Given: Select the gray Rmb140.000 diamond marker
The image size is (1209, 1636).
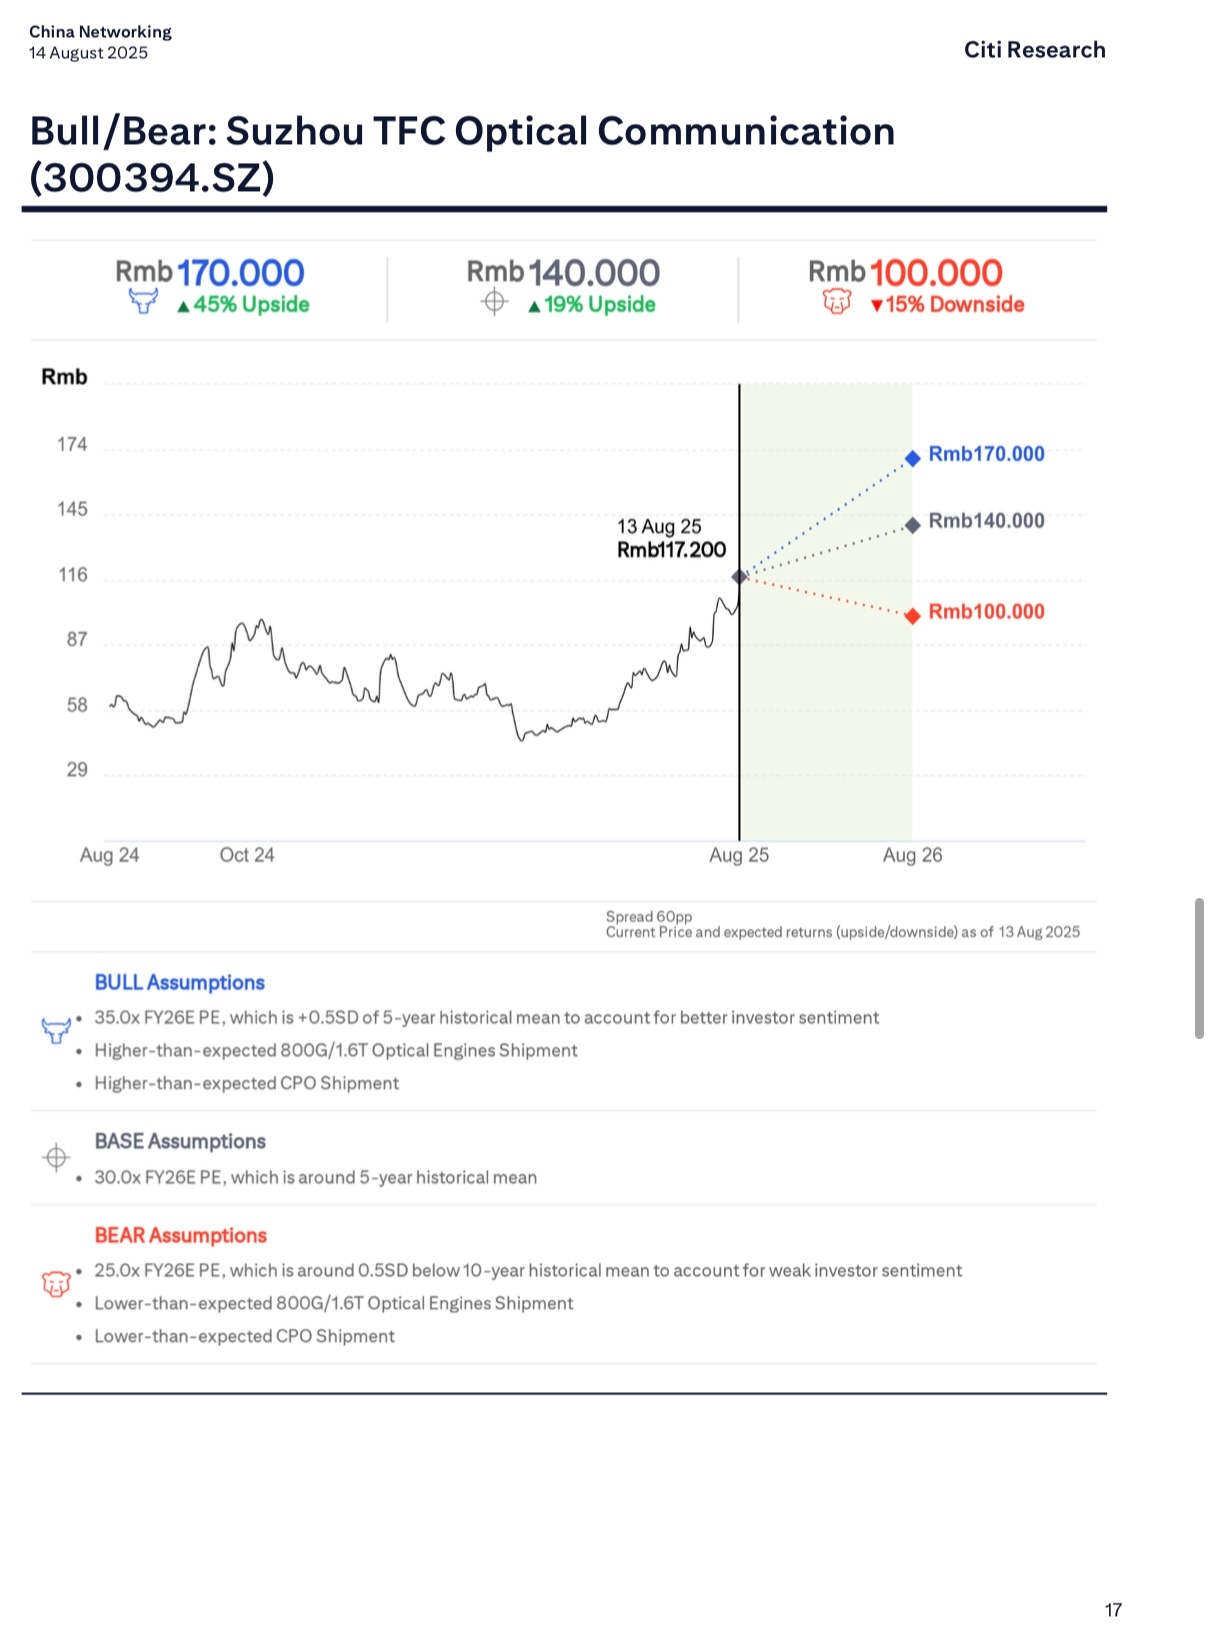Looking at the screenshot, I should click(x=912, y=525).
